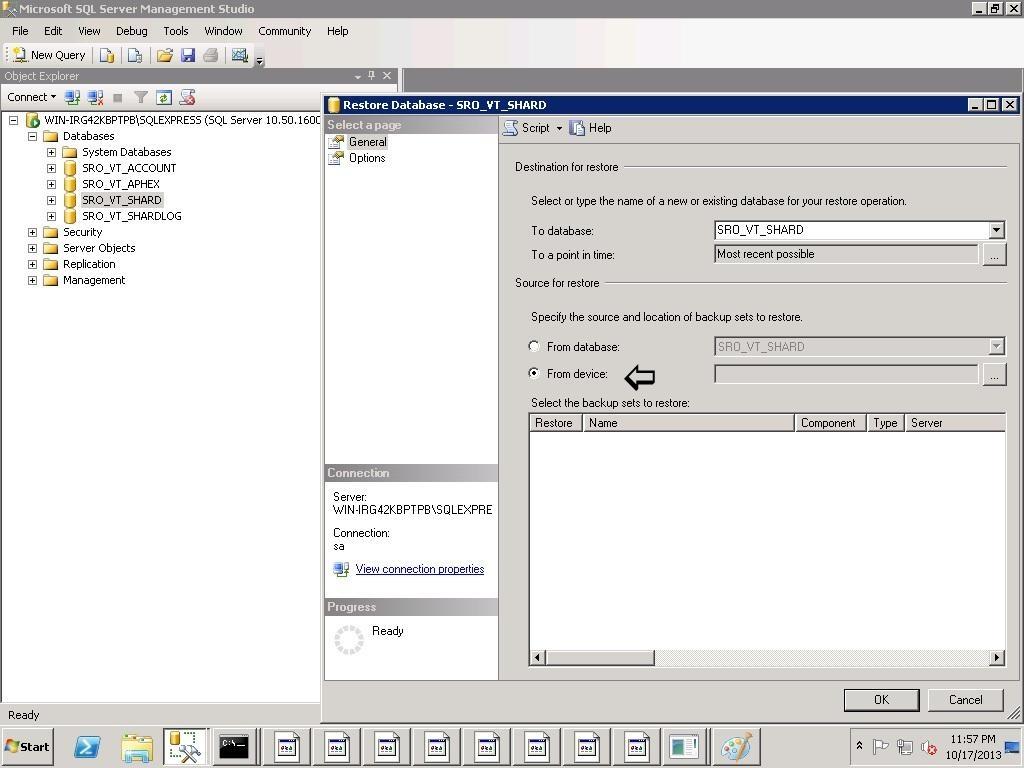Select the From database radio button

[x=534, y=346]
